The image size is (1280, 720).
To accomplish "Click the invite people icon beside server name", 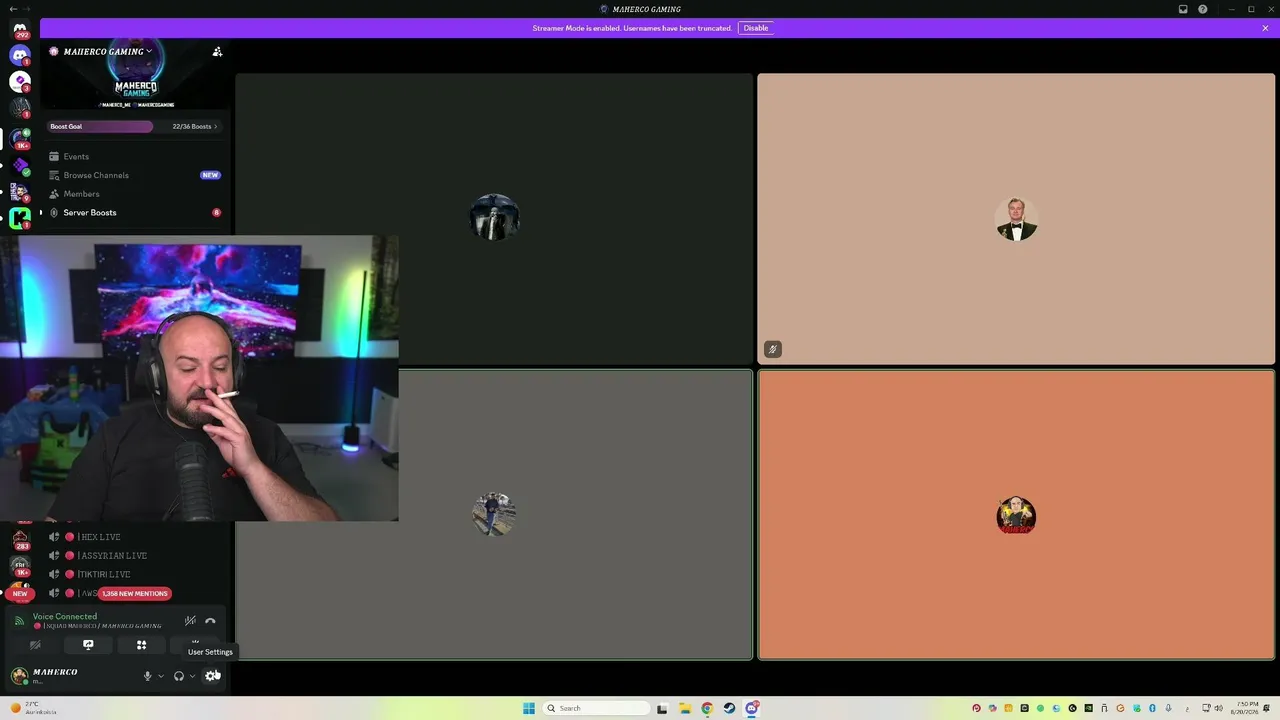I will point(217,52).
